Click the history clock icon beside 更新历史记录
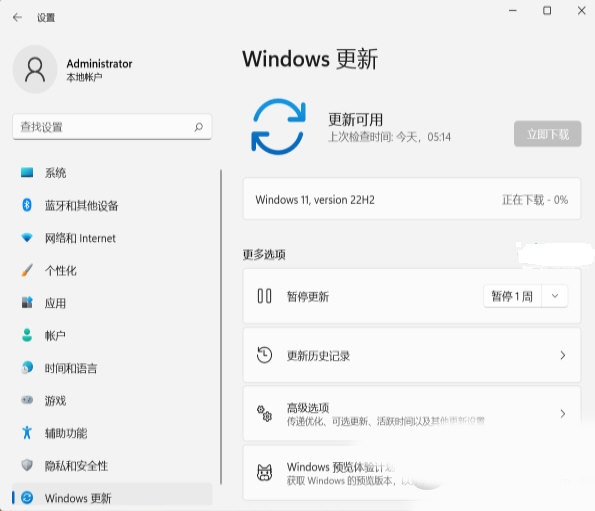 click(x=264, y=355)
